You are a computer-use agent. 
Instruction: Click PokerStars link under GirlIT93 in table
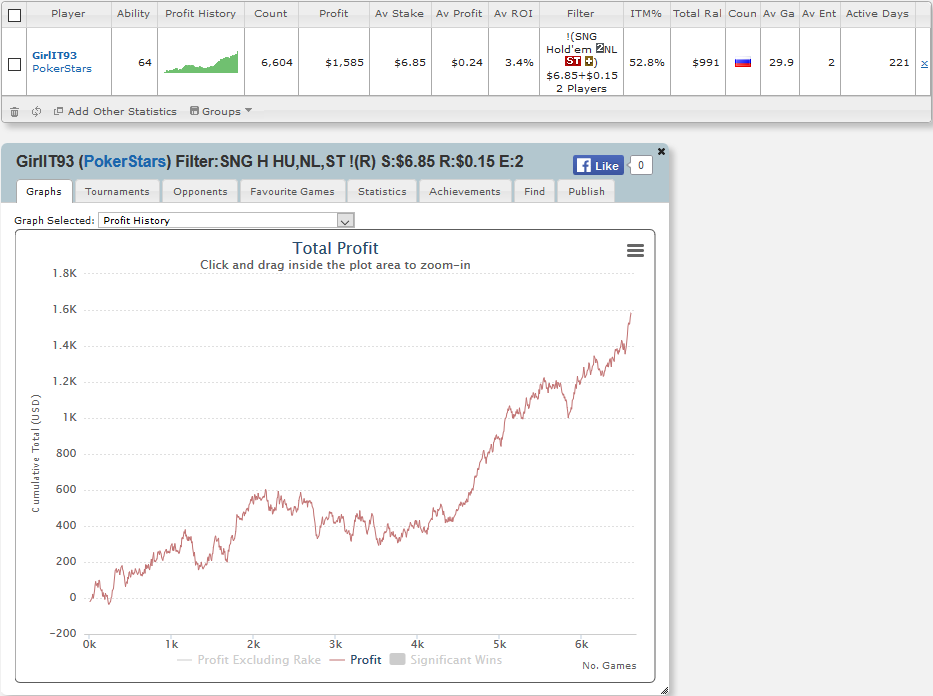tap(62, 69)
